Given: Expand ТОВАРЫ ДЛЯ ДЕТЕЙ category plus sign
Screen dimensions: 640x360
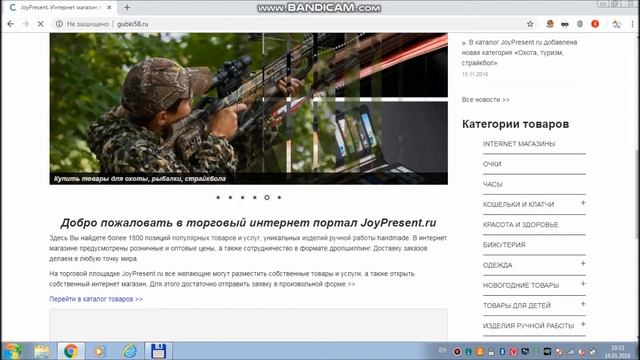Looking at the screenshot, I should click(x=583, y=304).
